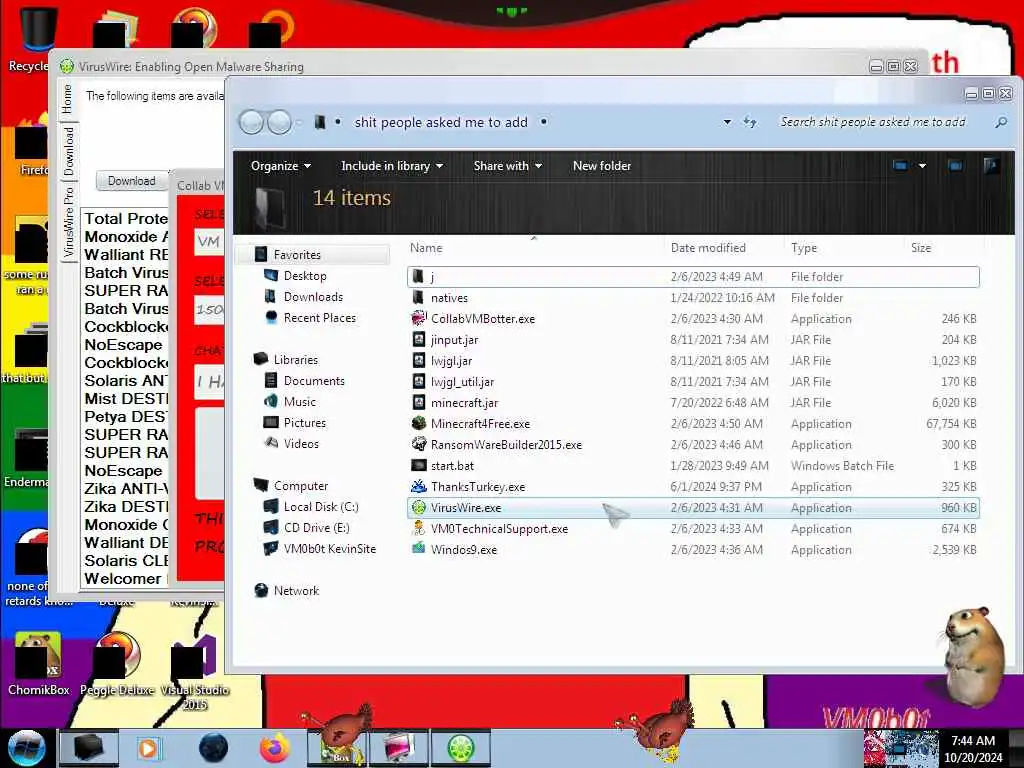The image size is (1024, 768).
Task: Select the VirusWire.exe file icon
Action: pyautogui.click(x=419, y=507)
